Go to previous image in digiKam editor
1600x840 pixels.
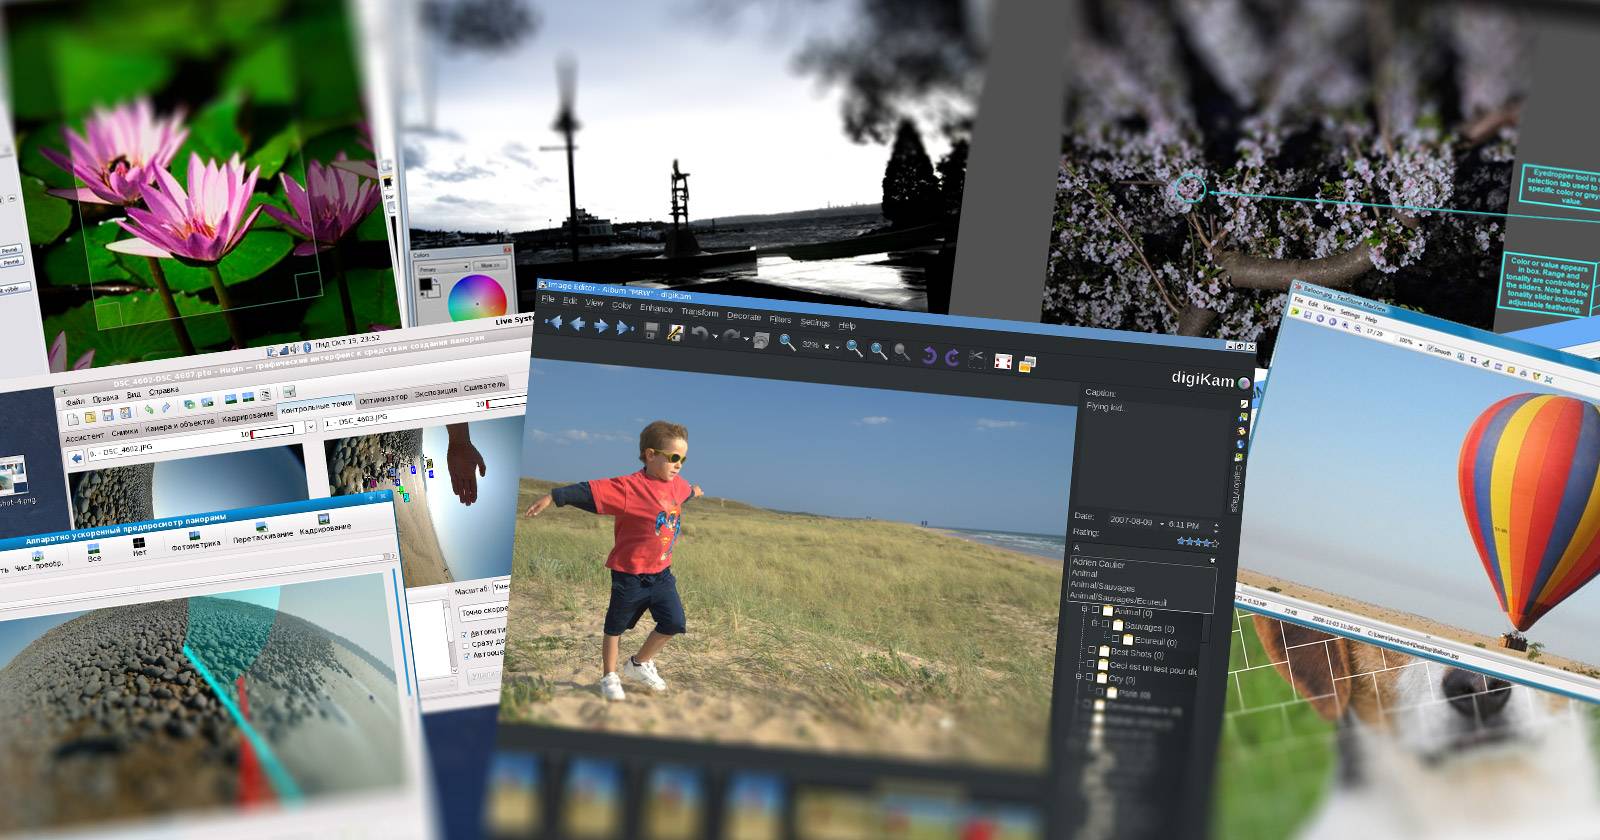[577, 324]
